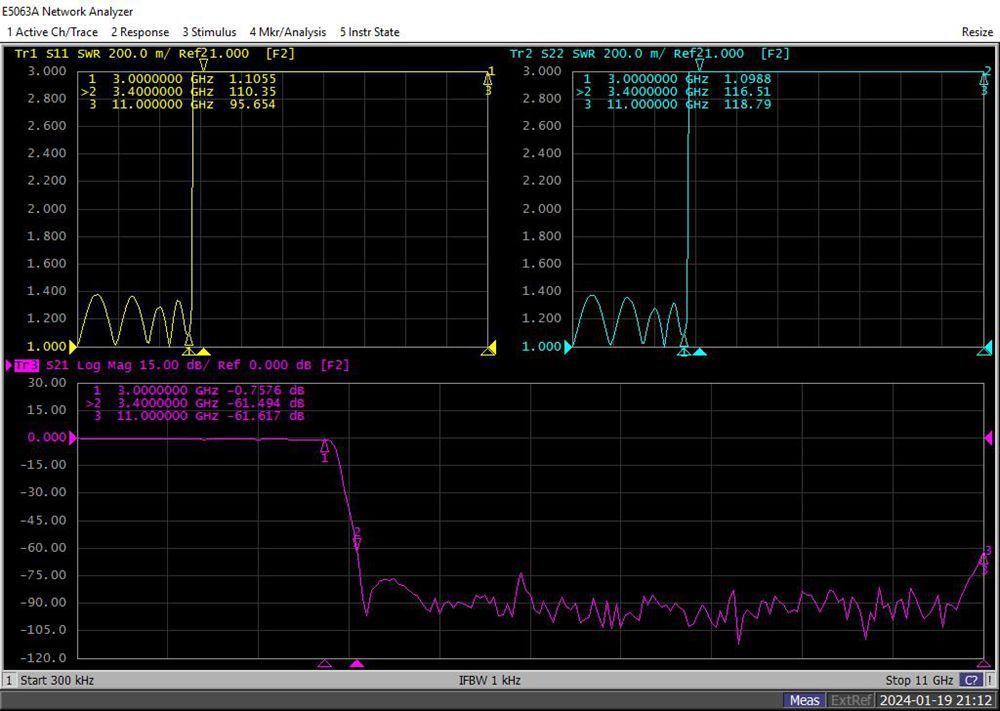1000x711 pixels.
Task: Click Tr3 reference value 0.000 label
Action: click(x=47, y=437)
